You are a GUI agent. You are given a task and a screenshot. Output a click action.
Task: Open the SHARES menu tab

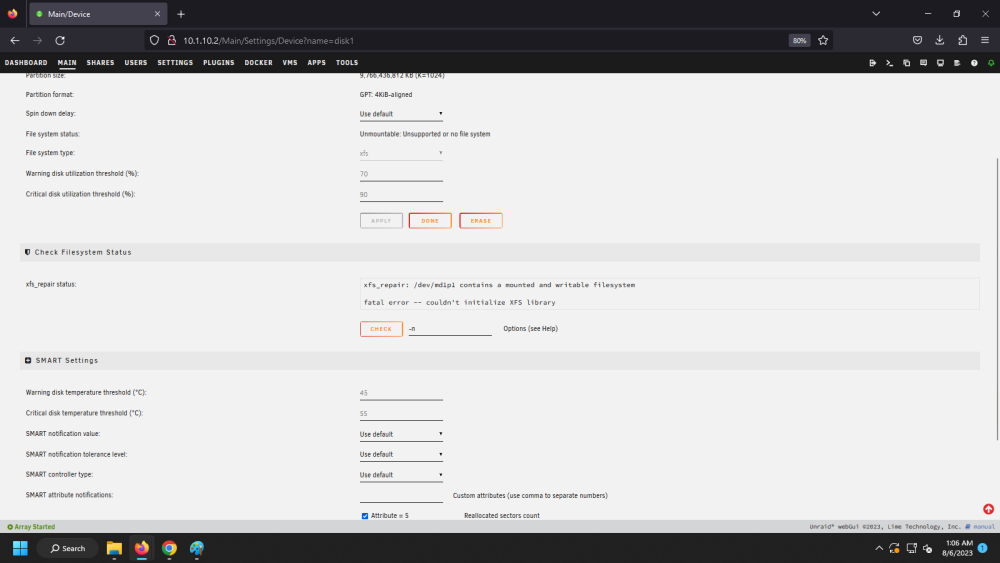100,62
